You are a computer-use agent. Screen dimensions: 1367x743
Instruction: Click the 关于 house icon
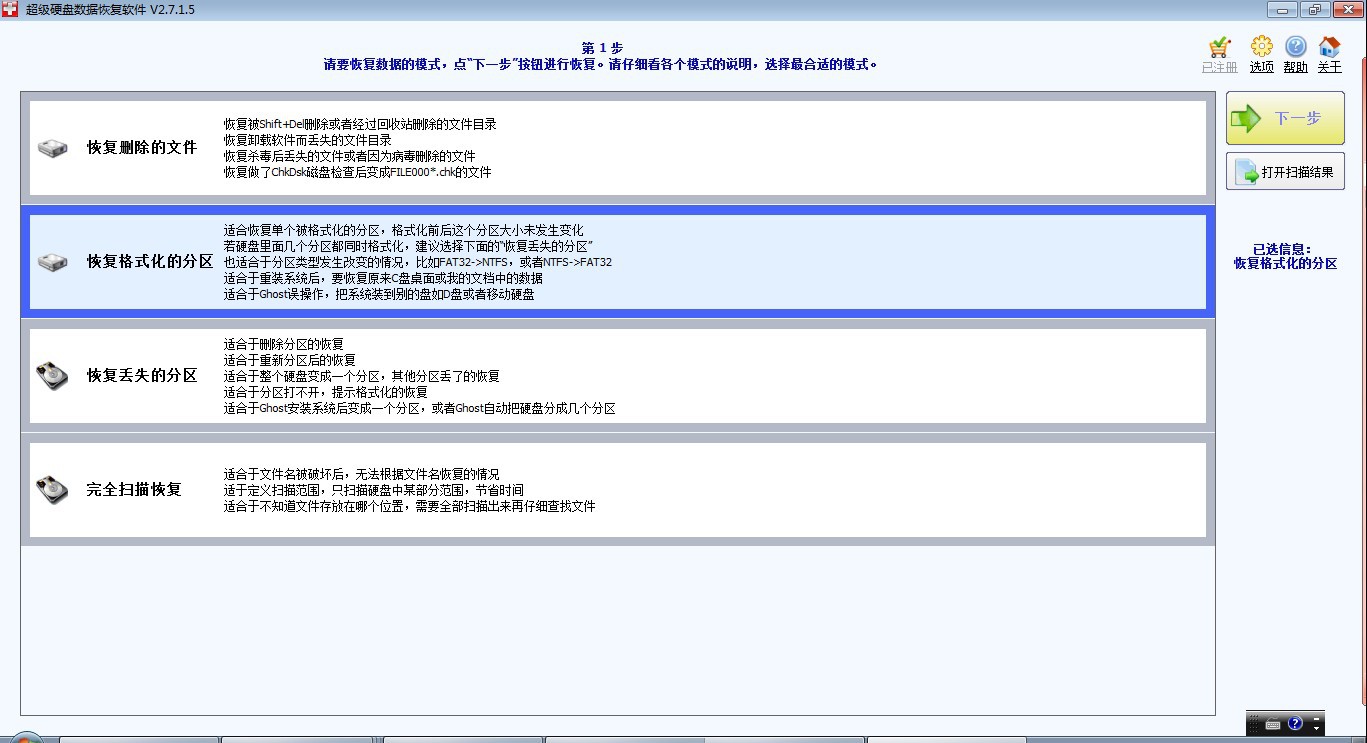pos(1329,47)
